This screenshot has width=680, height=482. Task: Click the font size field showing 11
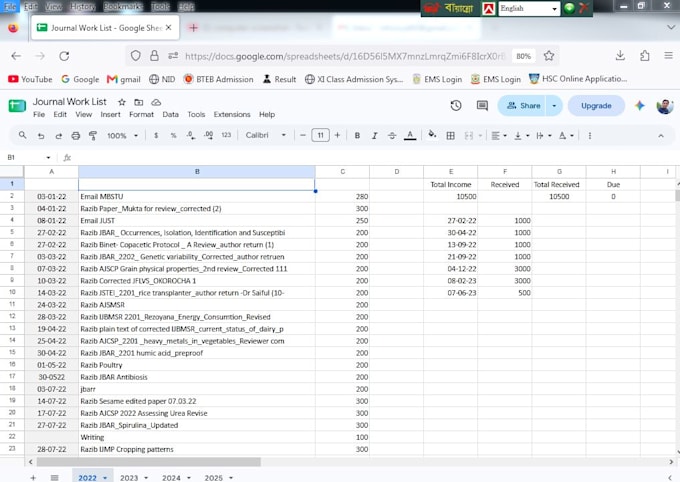click(320, 135)
